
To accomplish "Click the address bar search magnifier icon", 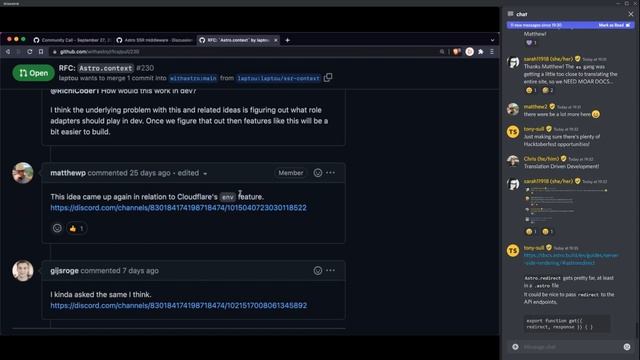I will pos(442,52).
